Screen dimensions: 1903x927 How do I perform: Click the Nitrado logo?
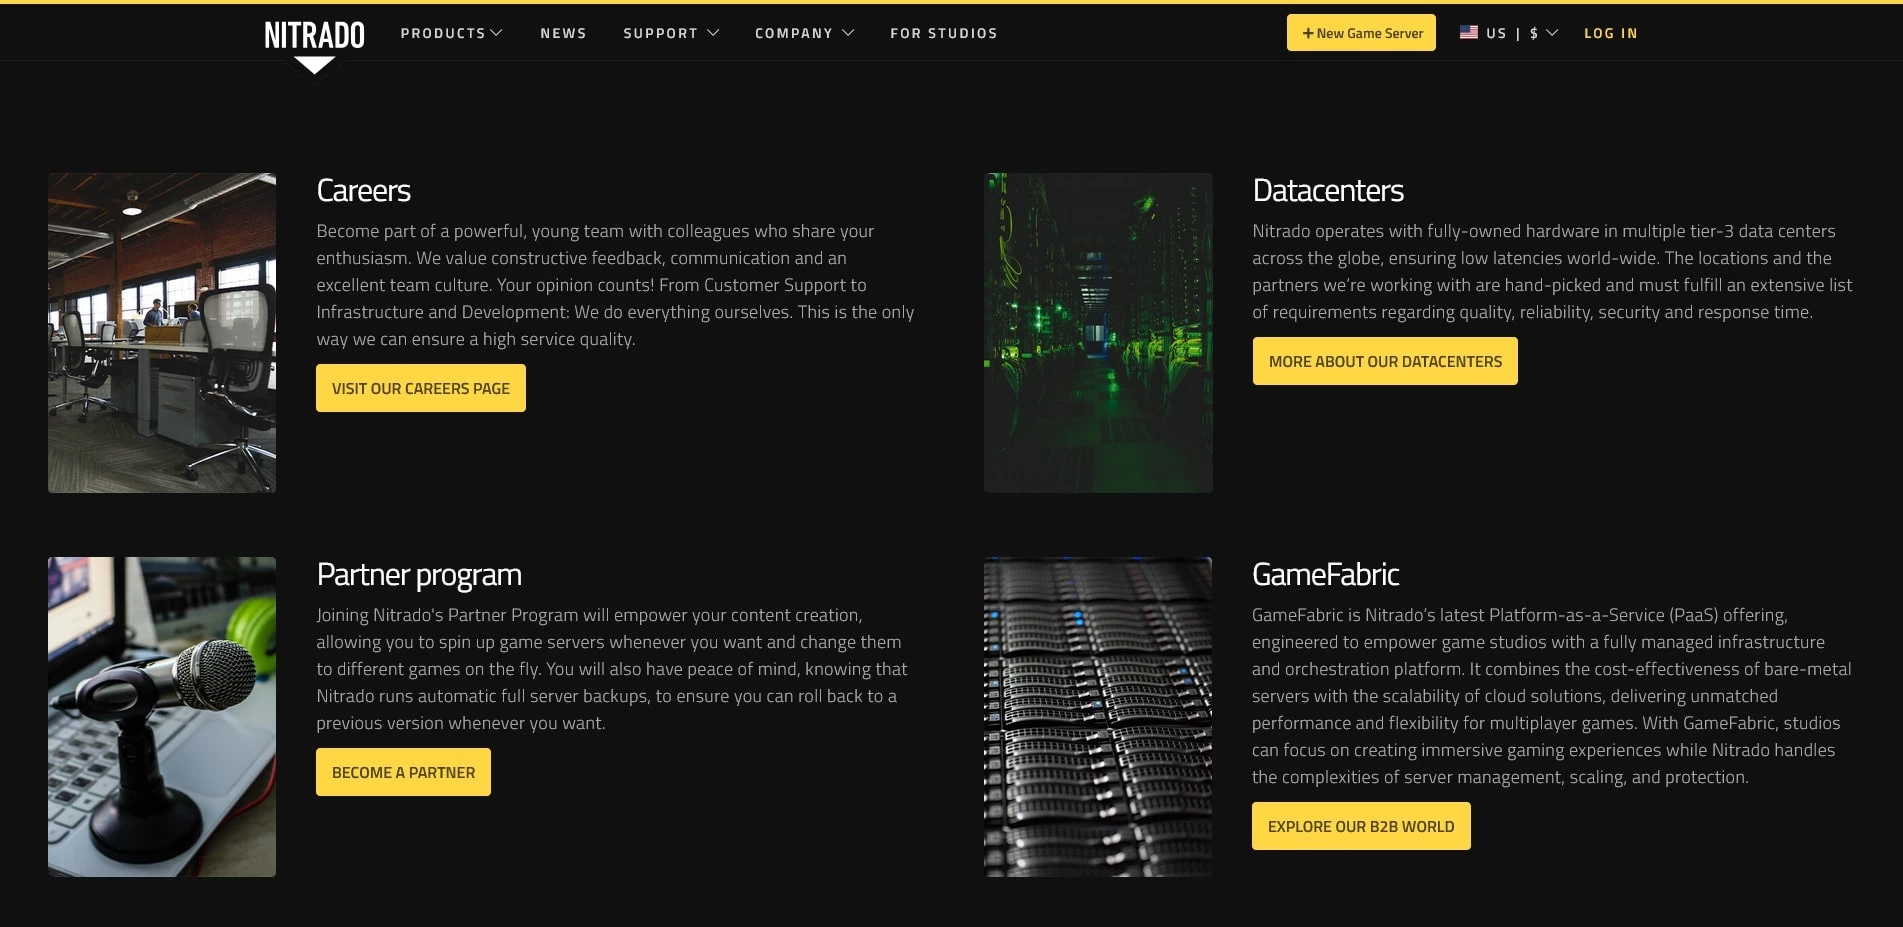click(x=314, y=36)
